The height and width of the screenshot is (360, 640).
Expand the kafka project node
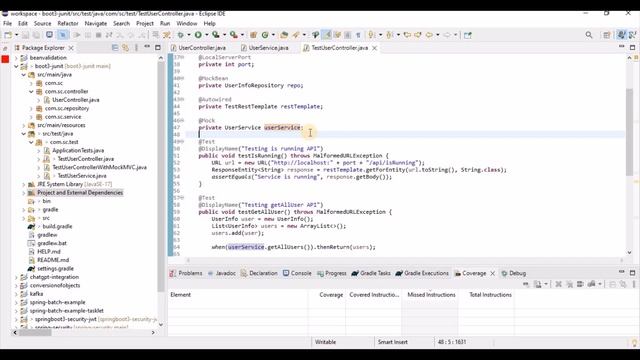[x=16, y=294]
